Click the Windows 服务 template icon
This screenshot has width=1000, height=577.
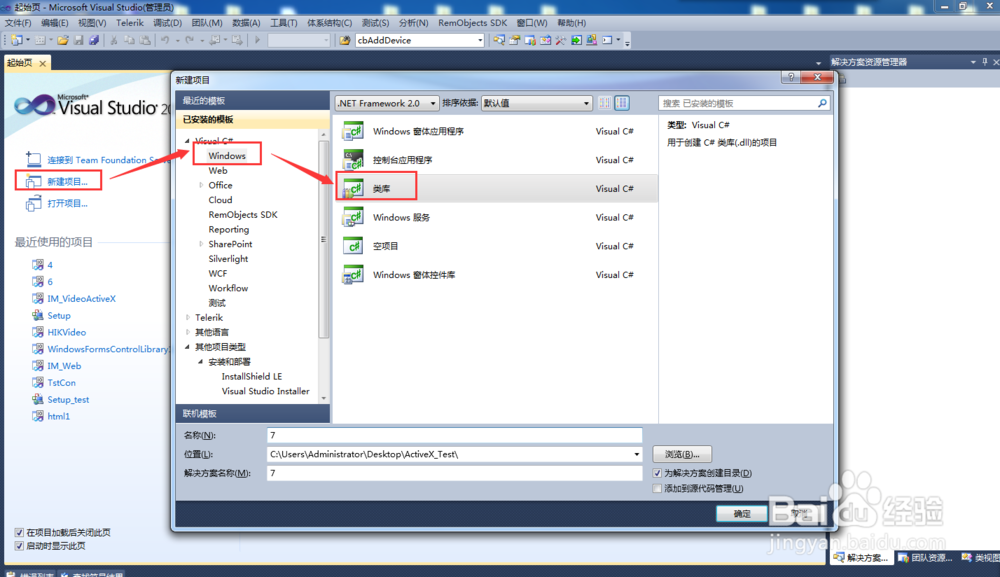[x=353, y=217]
